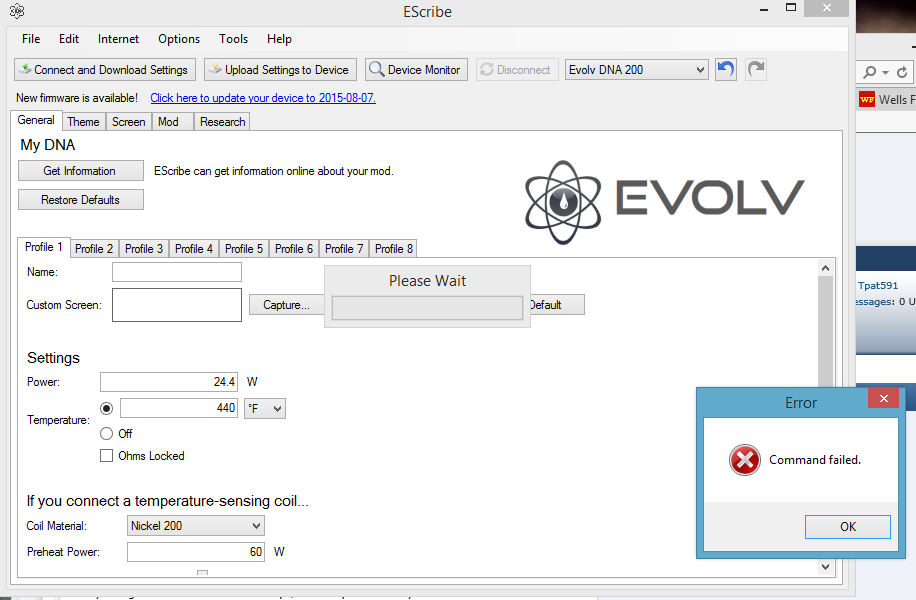The height and width of the screenshot is (600, 916).
Task: Enable the Ohms Locked checkbox
Action: [x=107, y=456]
